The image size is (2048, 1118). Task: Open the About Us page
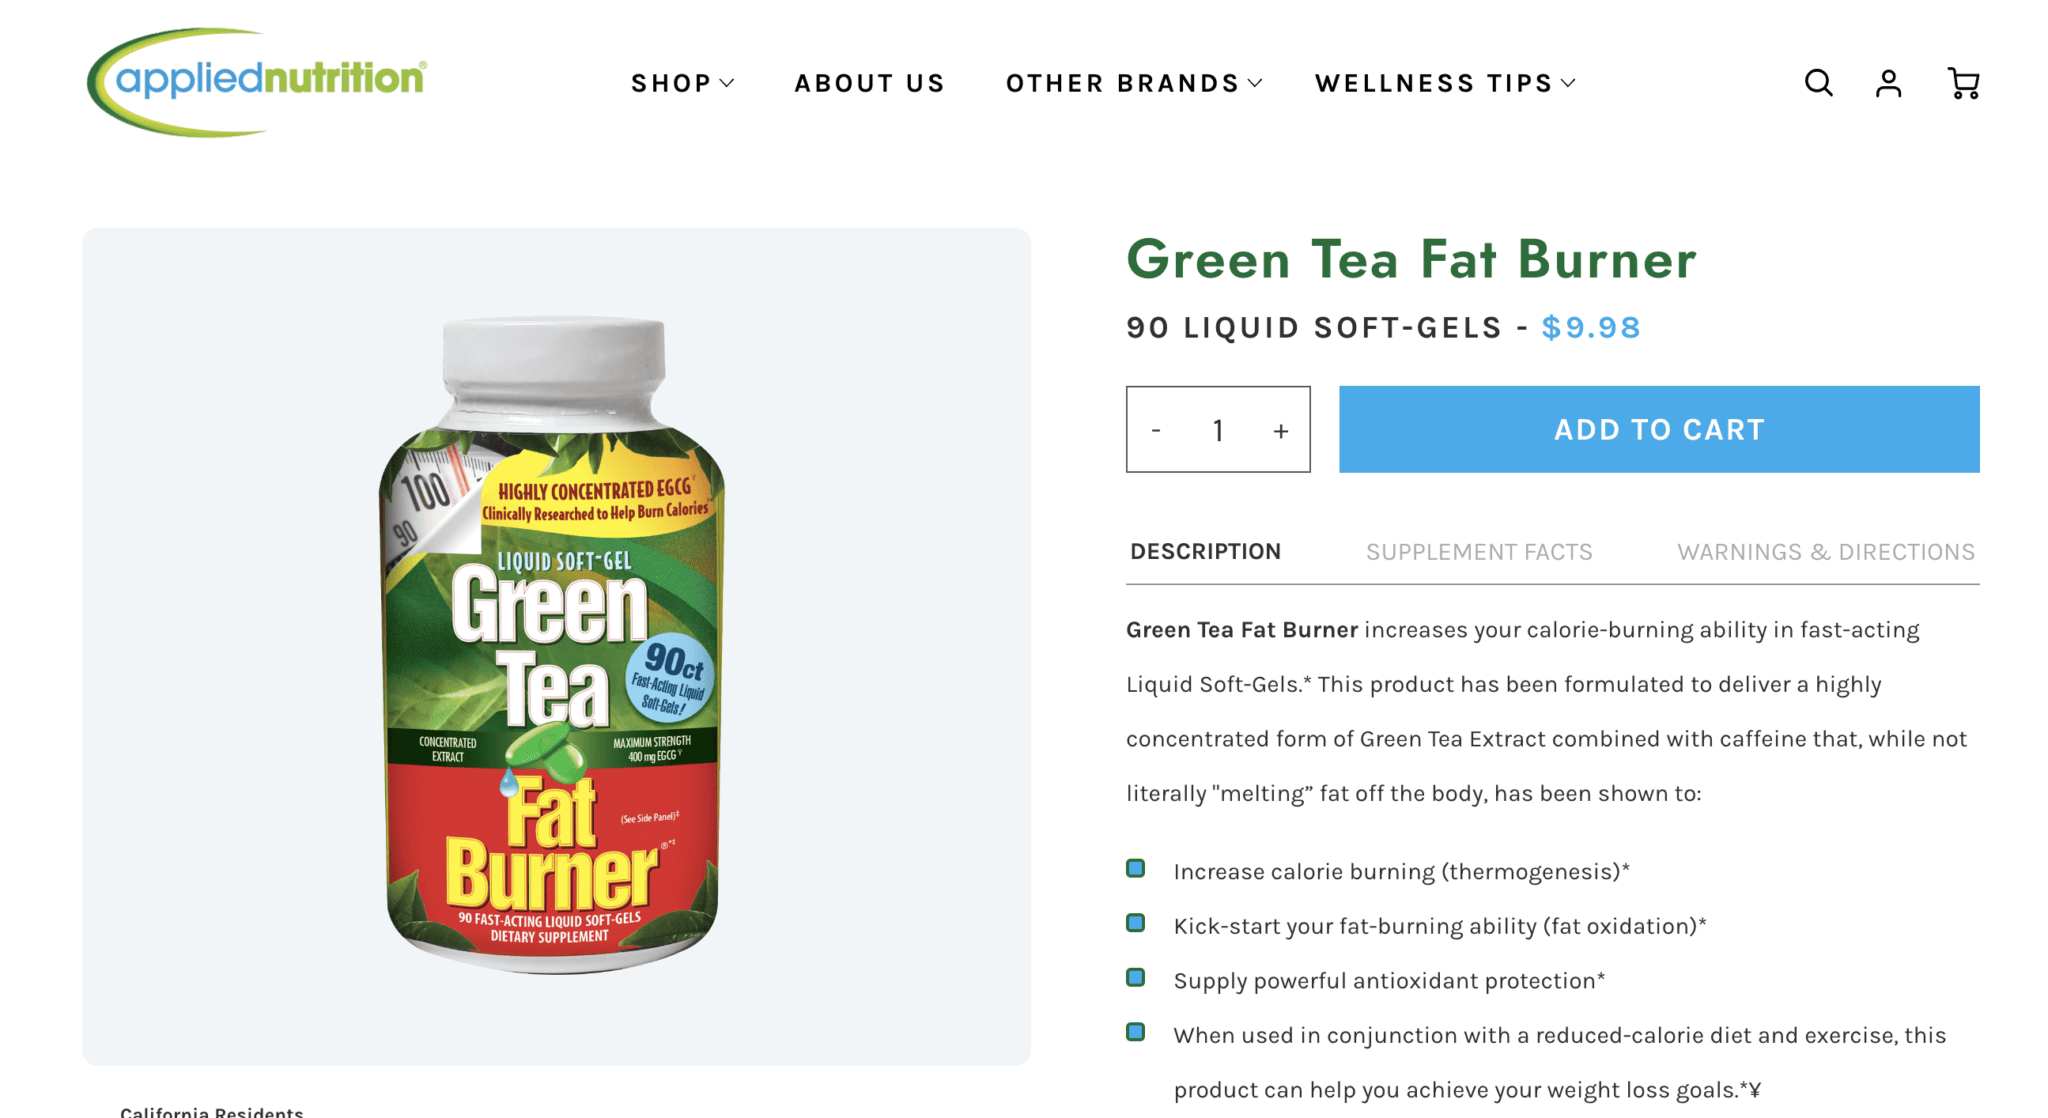coord(870,83)
